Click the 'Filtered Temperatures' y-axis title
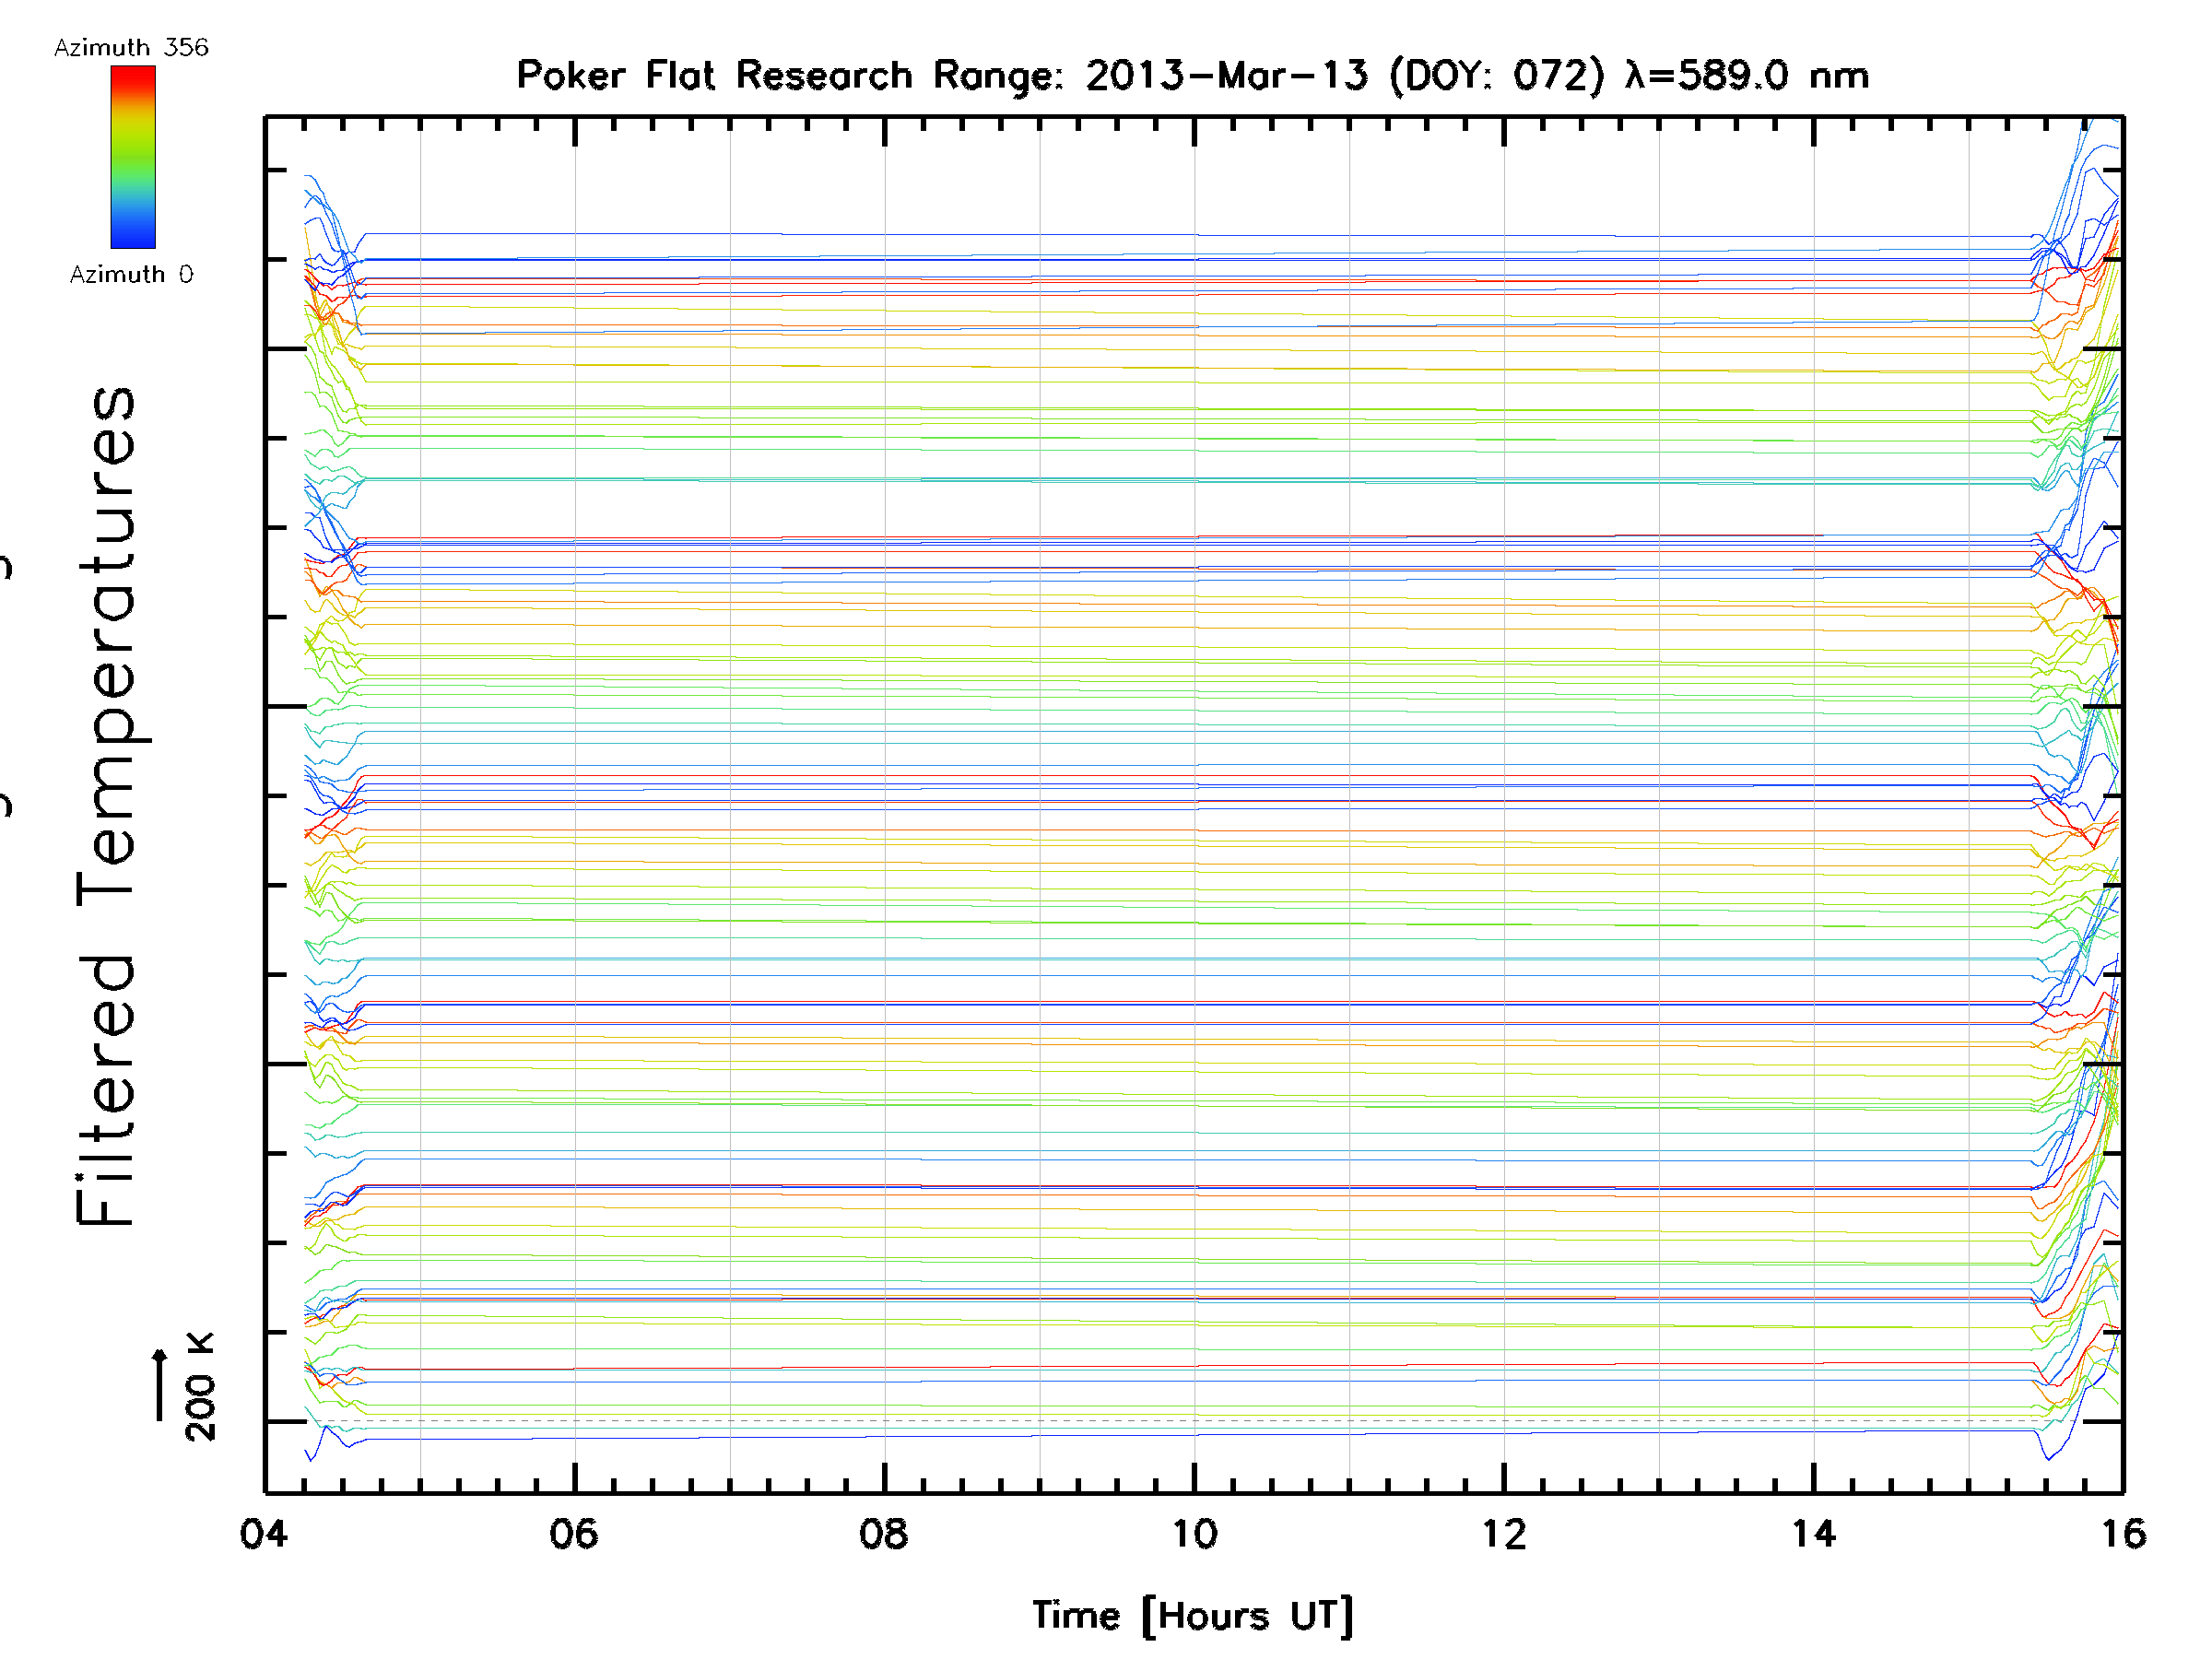This screenshot has height=1659, width=2212. [106, 806]
